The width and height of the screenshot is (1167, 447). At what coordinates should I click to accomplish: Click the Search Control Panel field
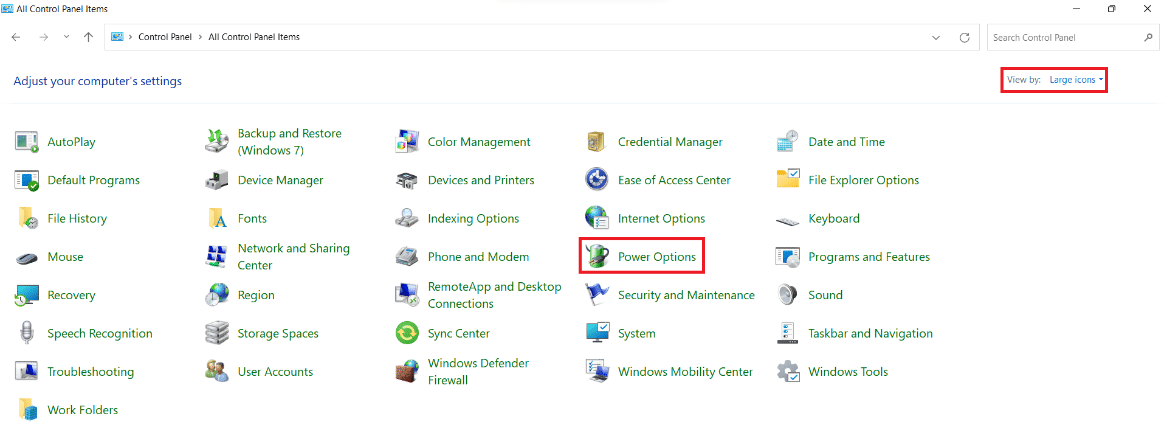pyautogui.click(x=1064, y=37)
